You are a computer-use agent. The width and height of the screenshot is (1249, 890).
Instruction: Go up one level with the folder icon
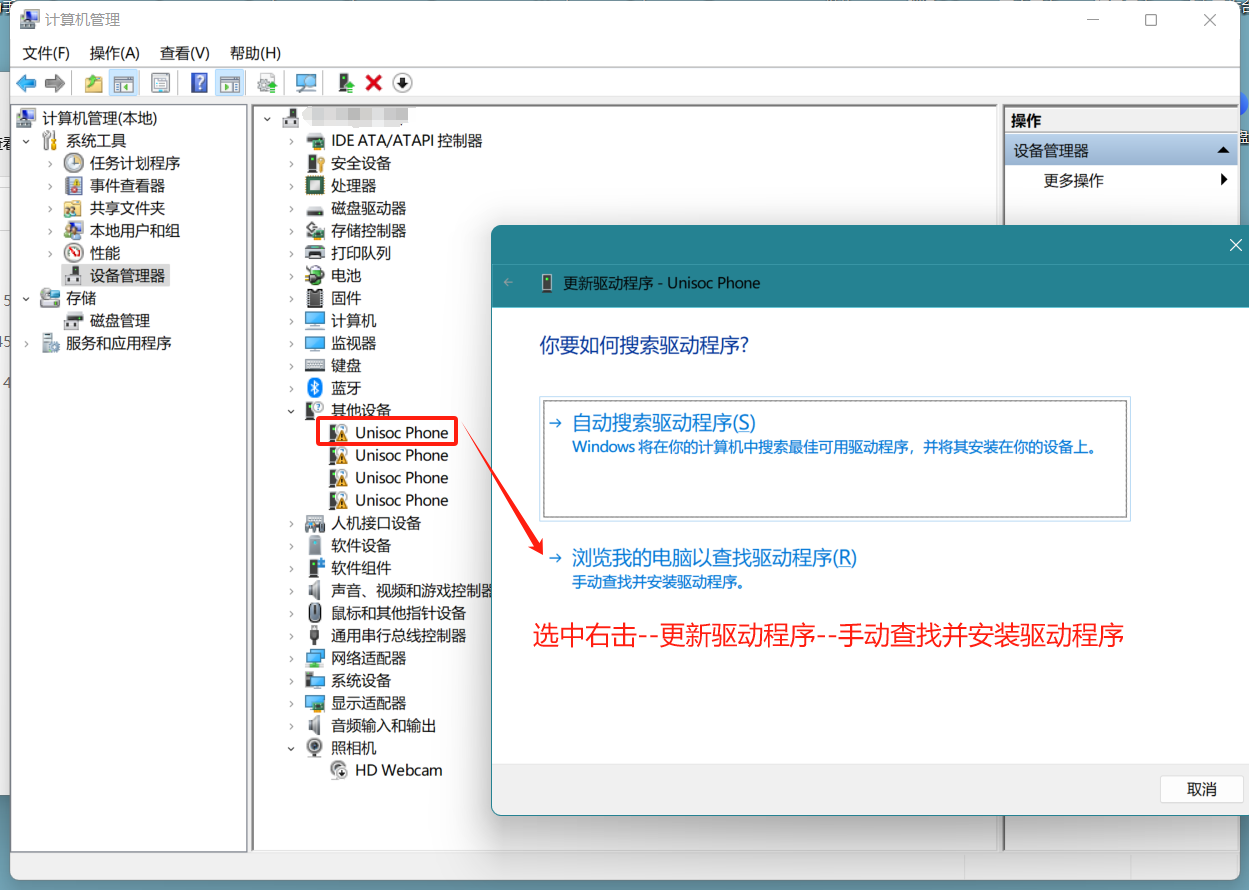[94, 83]
